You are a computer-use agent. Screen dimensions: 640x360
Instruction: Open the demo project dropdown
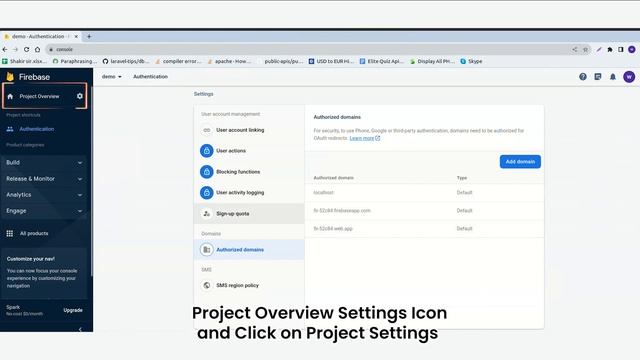click(111, 76)
